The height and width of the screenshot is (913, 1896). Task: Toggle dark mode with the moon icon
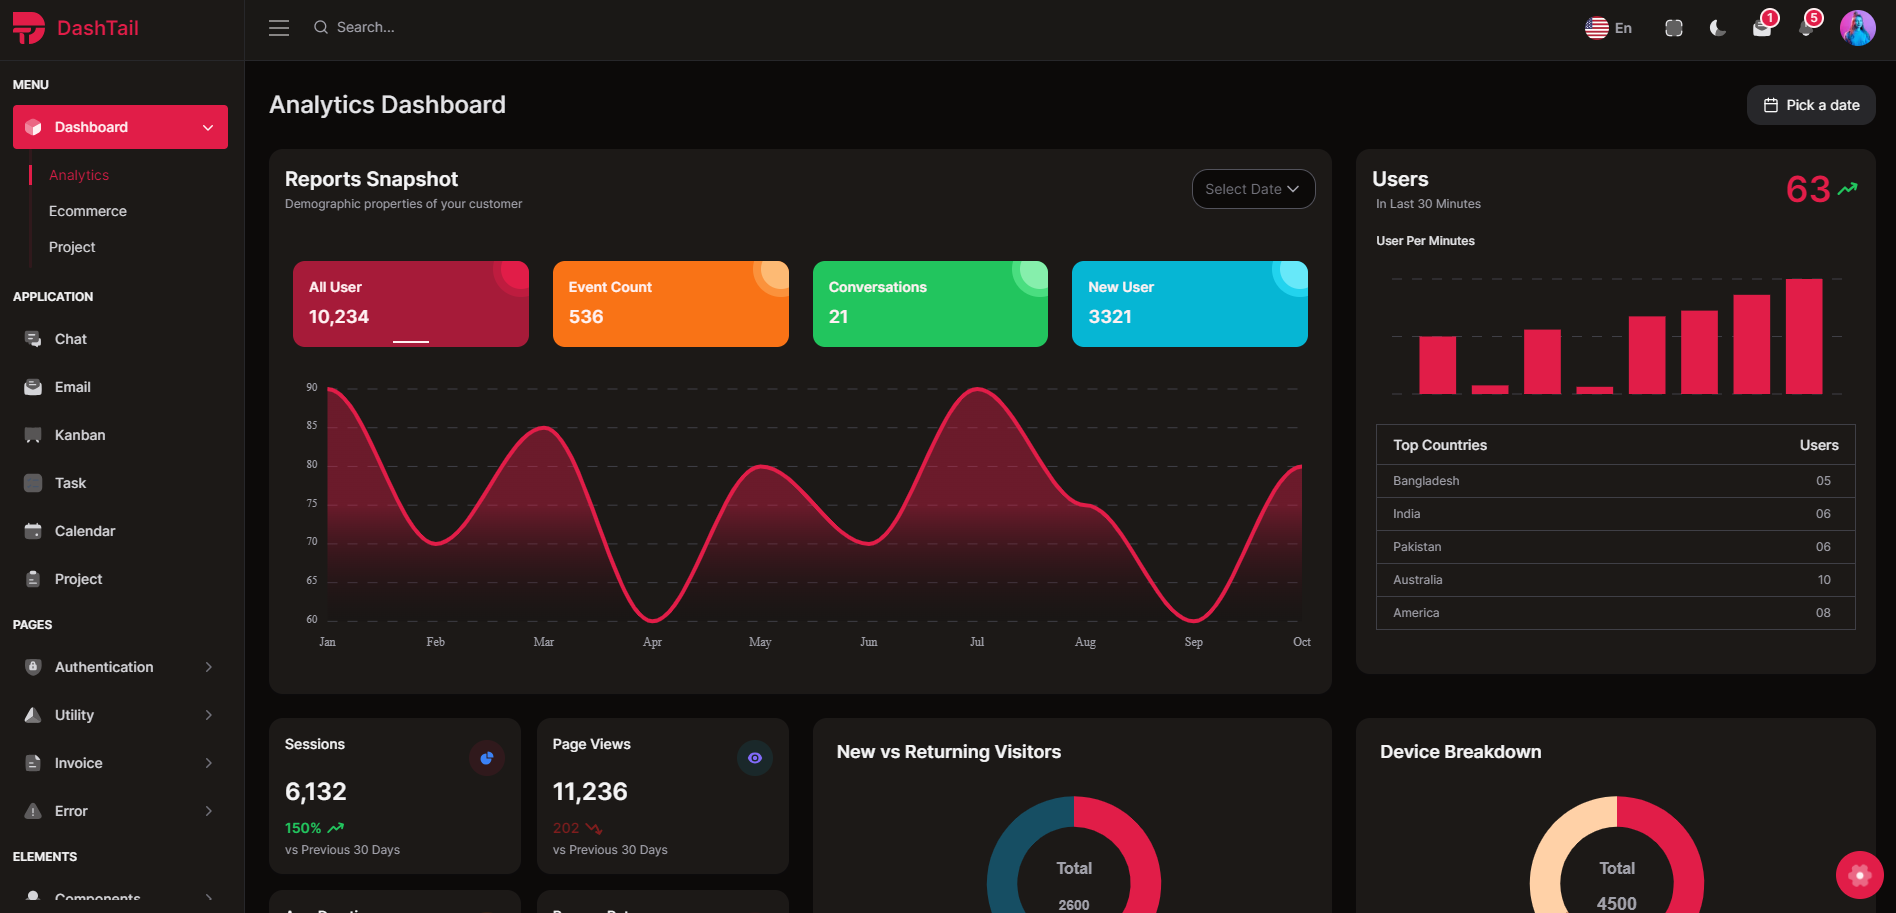point(1717,27)
